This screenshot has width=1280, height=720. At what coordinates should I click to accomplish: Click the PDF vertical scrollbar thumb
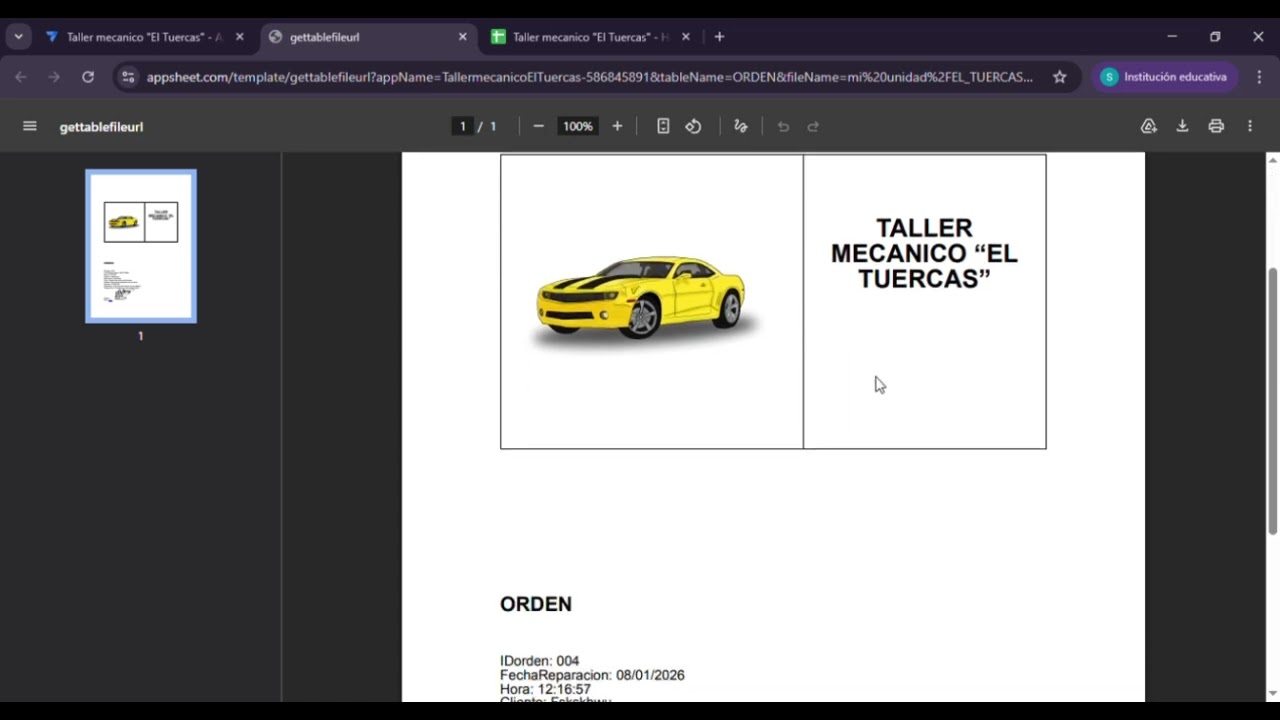coord(1273,401)
